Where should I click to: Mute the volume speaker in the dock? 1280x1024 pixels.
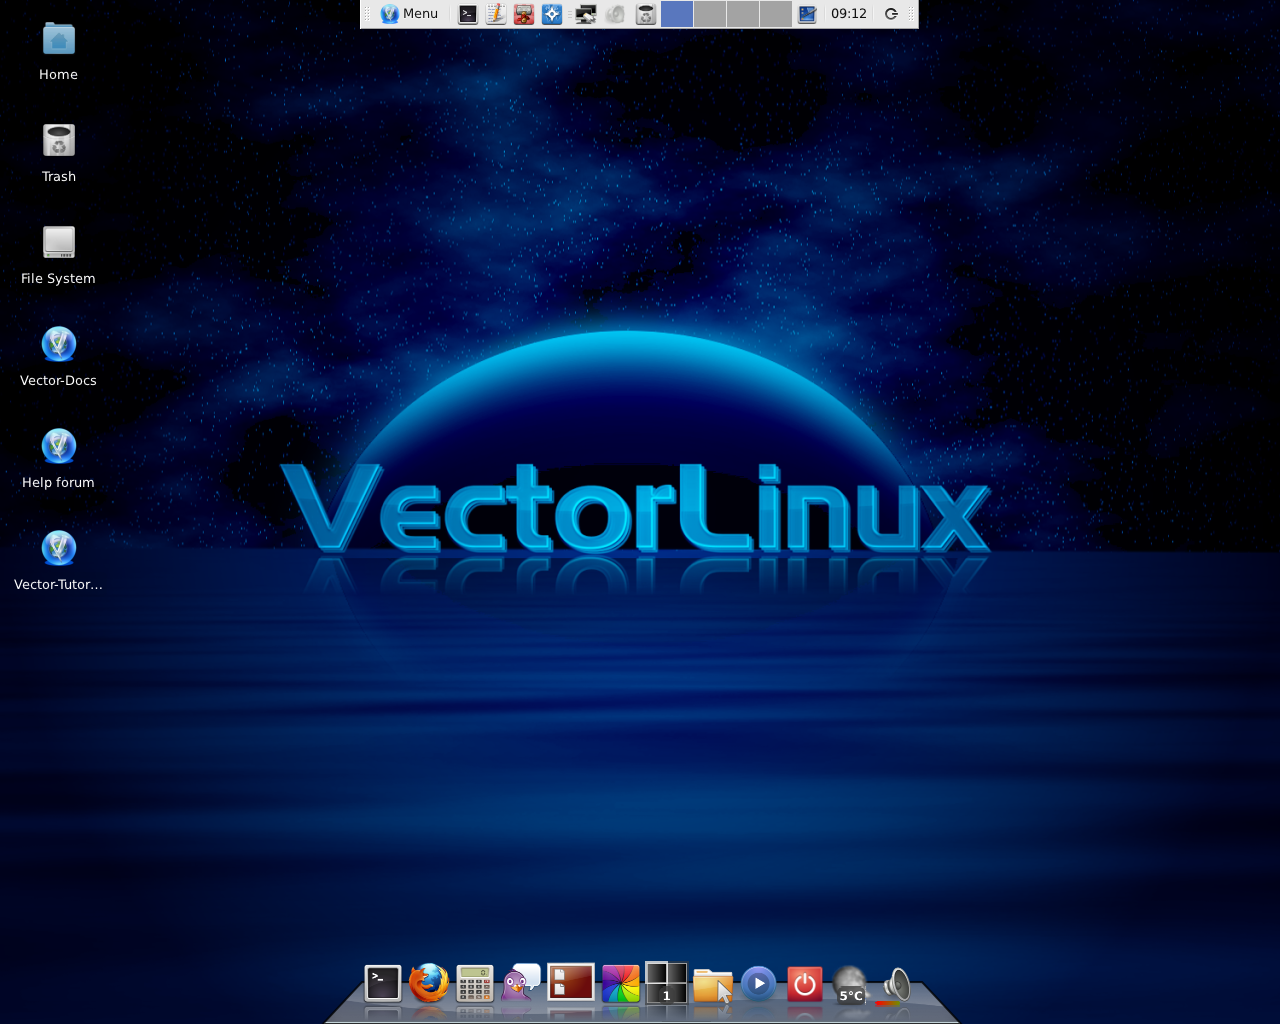pos(895,984)
